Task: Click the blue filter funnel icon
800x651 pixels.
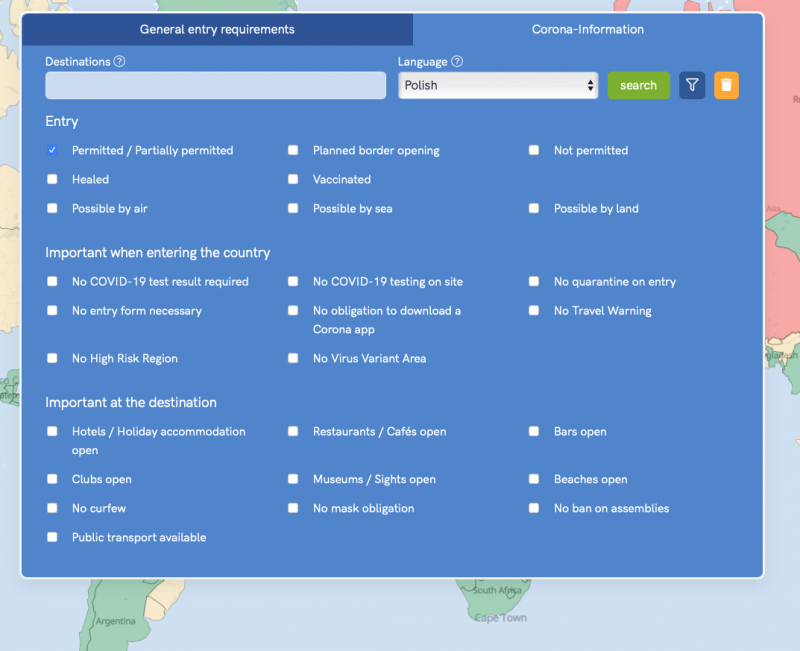Action: [x=692, y=85]
